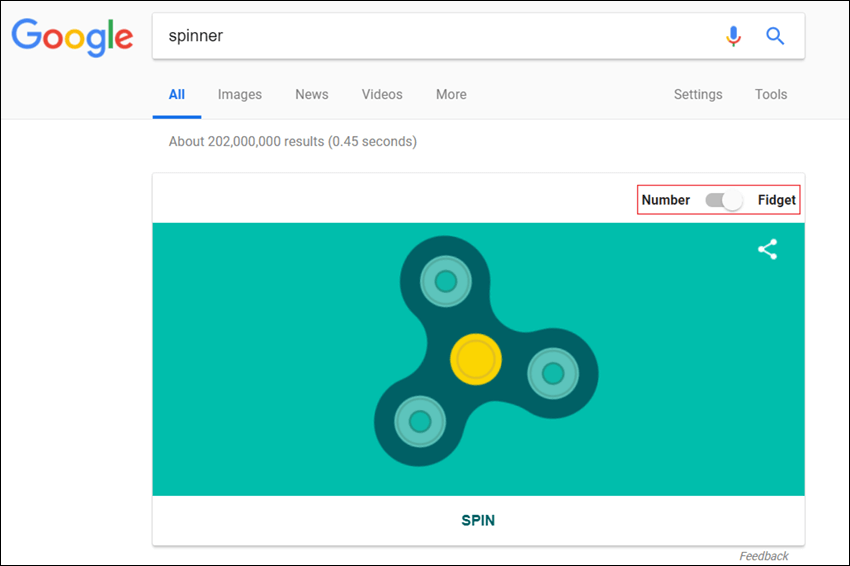850x566 pixels.
Task: Click the bottom-left arm bearing of spinner
Action: tap(420, 421)
